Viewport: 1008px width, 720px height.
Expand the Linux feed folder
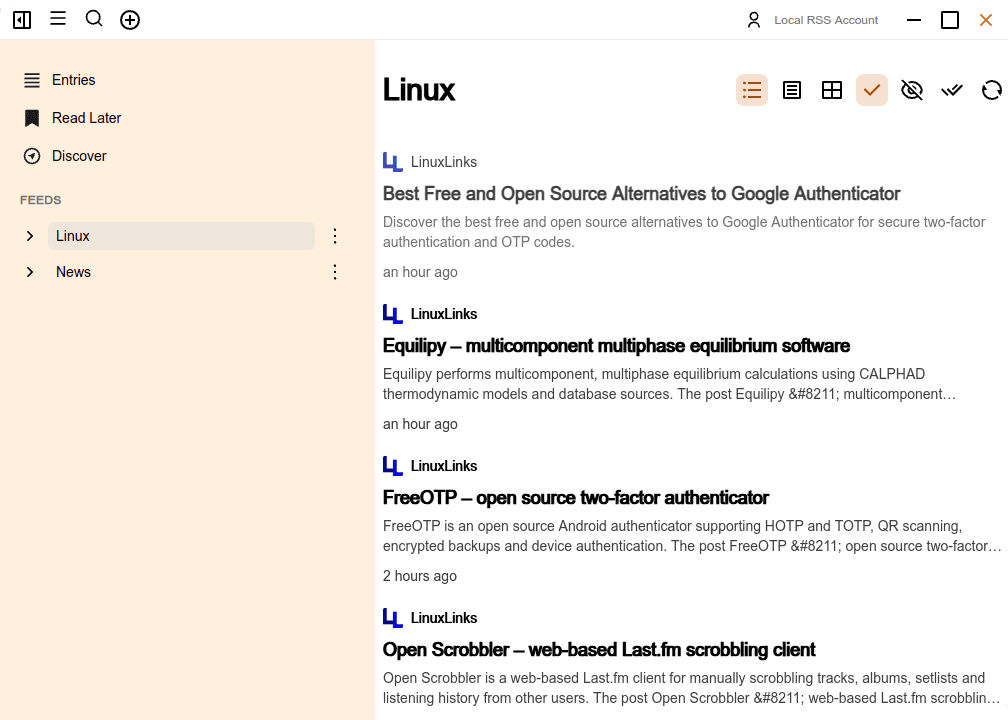click(30, 236)
